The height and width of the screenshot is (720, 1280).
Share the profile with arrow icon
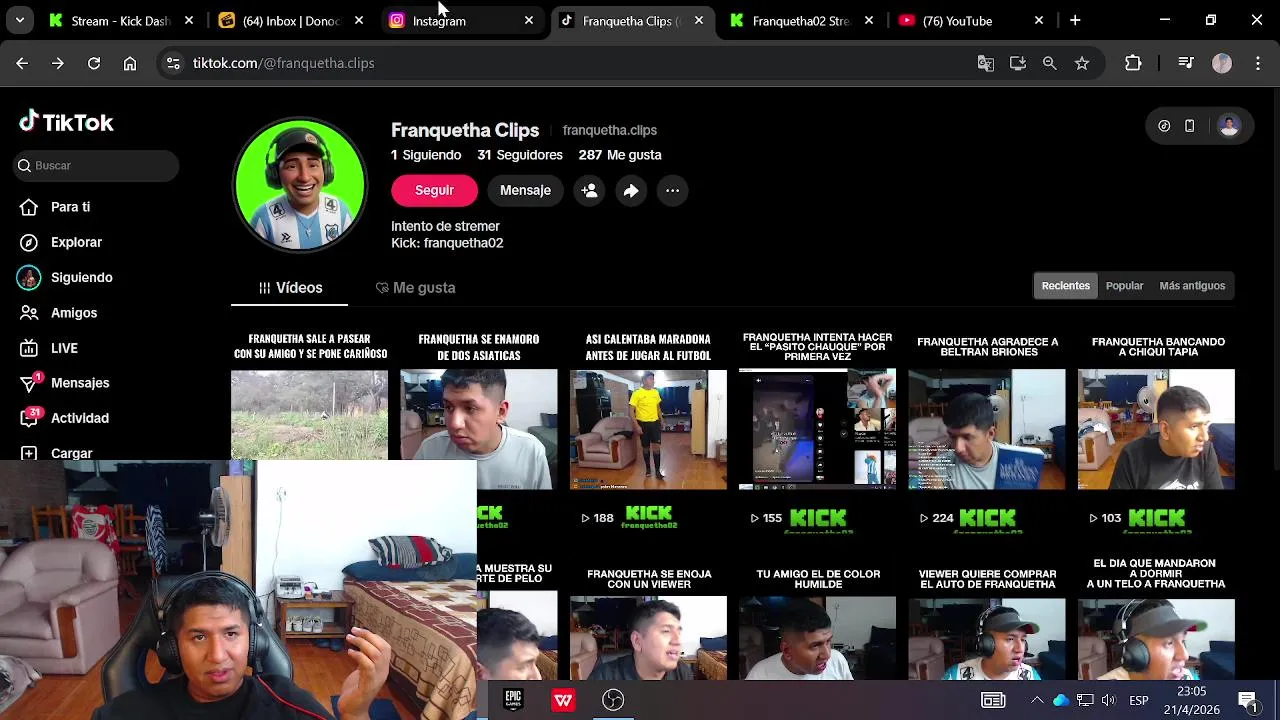pos(631,190)
